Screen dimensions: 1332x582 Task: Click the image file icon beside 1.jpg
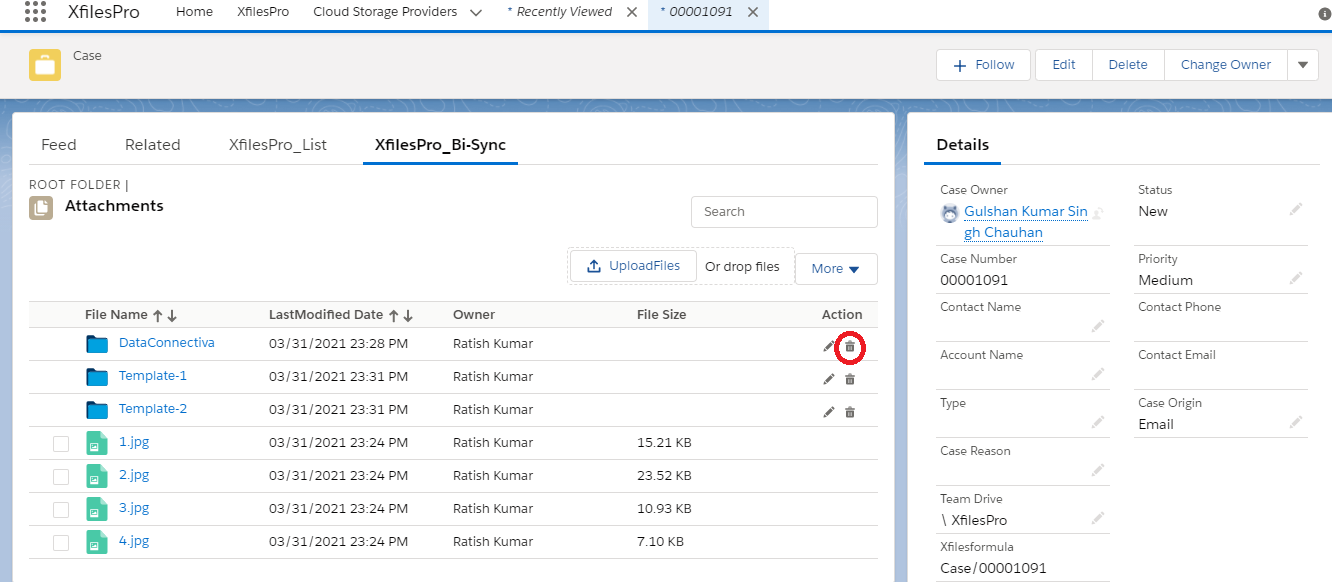(x=96, y=443)
